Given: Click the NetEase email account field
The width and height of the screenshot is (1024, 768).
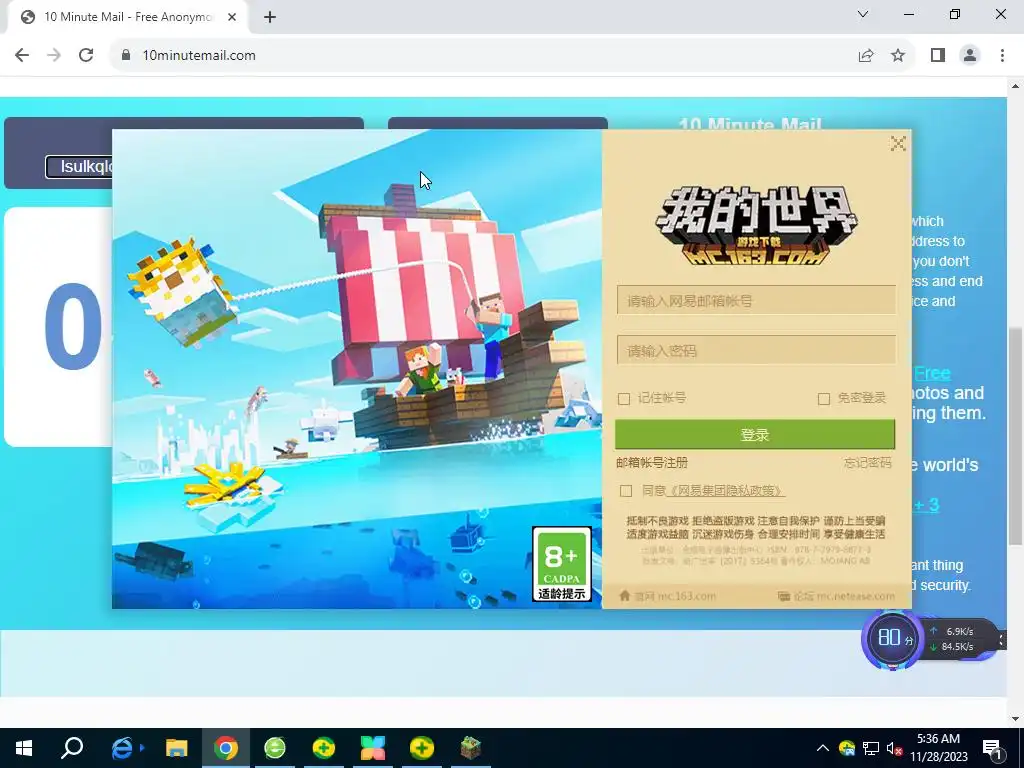Looking at the screenshot, I should pos(756,300).
